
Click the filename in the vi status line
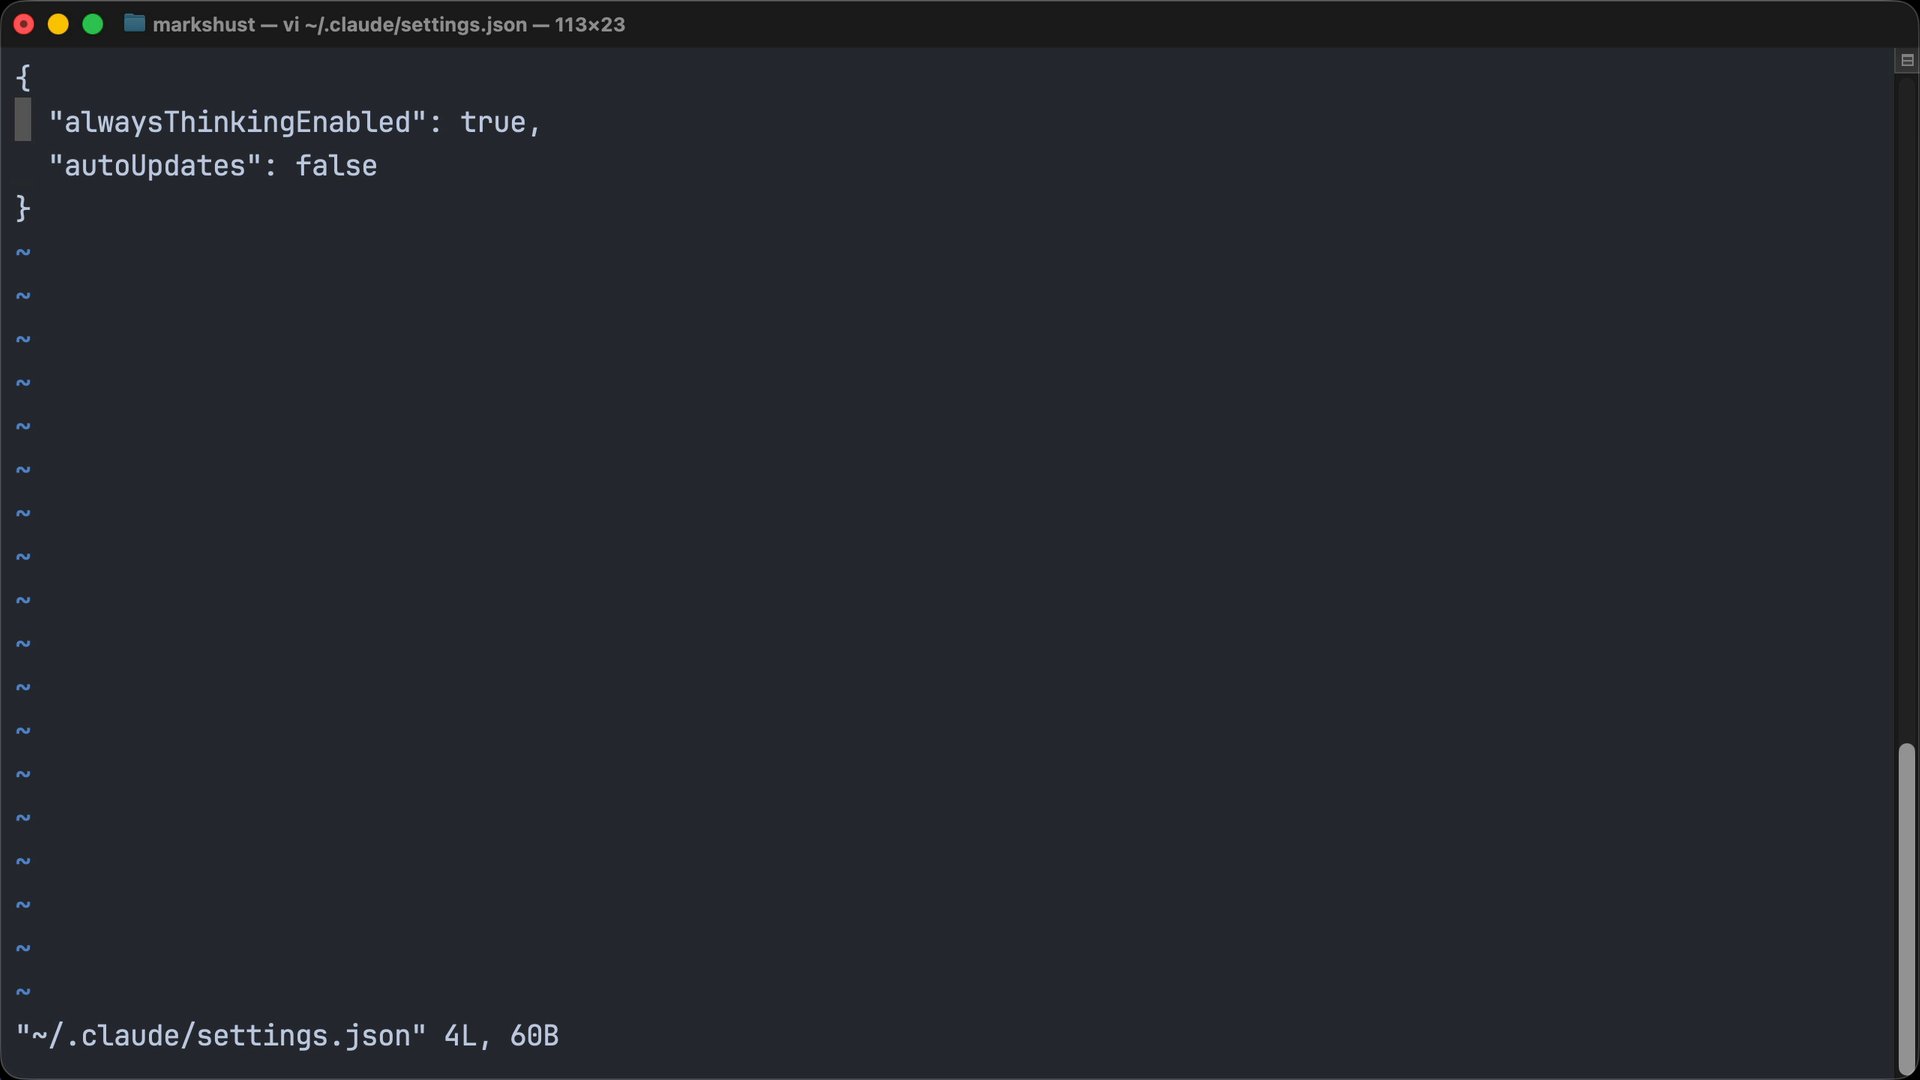click(x=218, y=1036)
